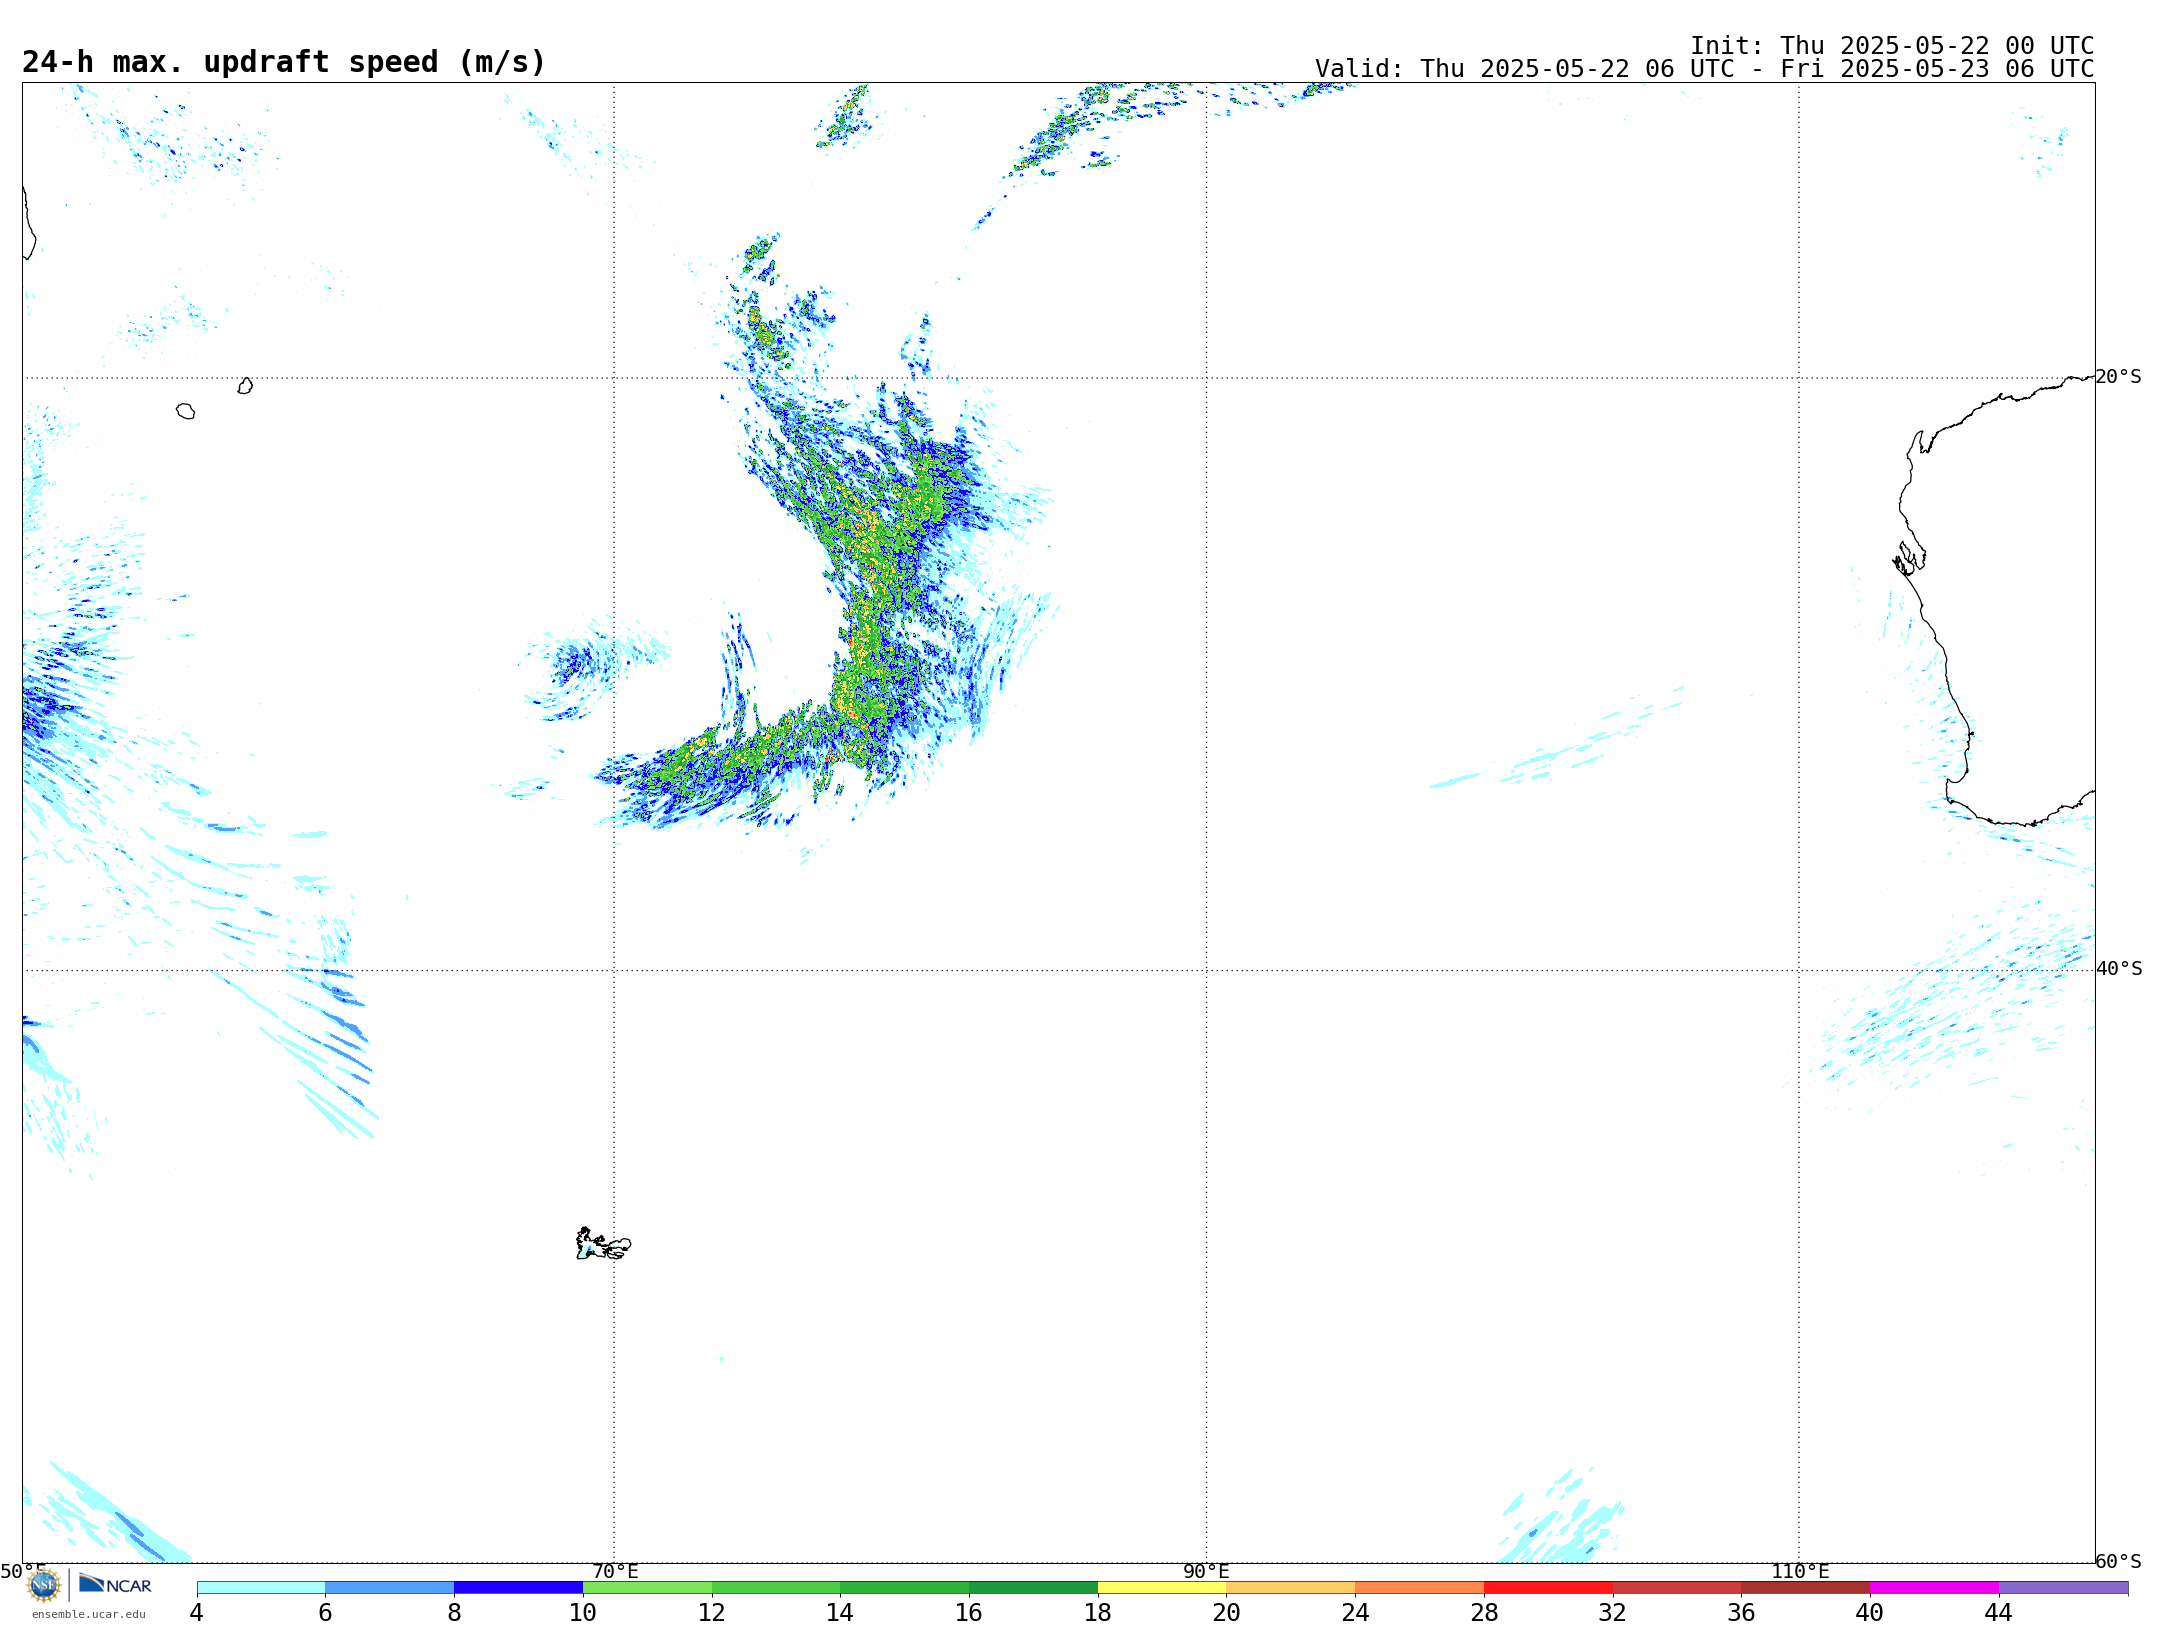Click the colorbar tick label 18
The height and width of the screenshot is (1626, 2160).
coord(1098,1612)
